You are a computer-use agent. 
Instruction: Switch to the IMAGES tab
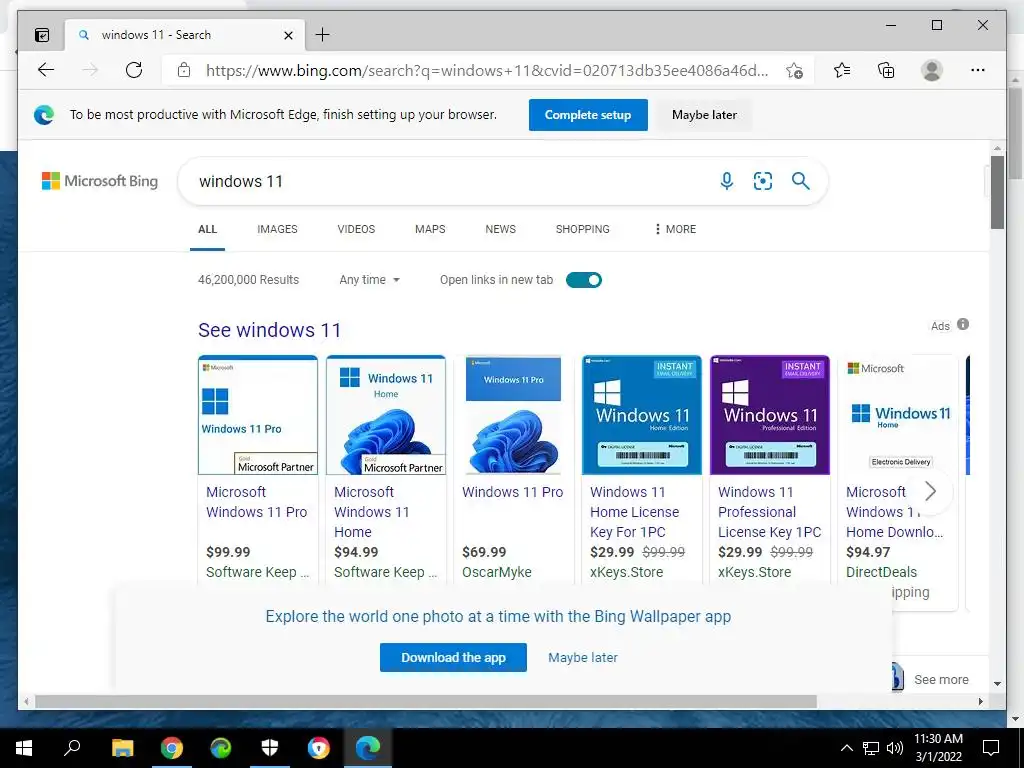[x=277, y=229]
